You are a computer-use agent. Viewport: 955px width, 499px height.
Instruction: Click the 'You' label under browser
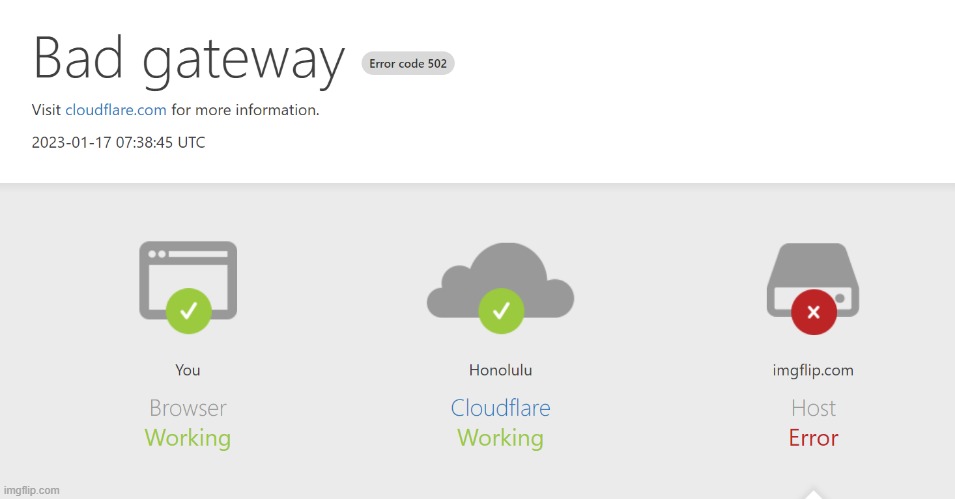tap(188, 370)
